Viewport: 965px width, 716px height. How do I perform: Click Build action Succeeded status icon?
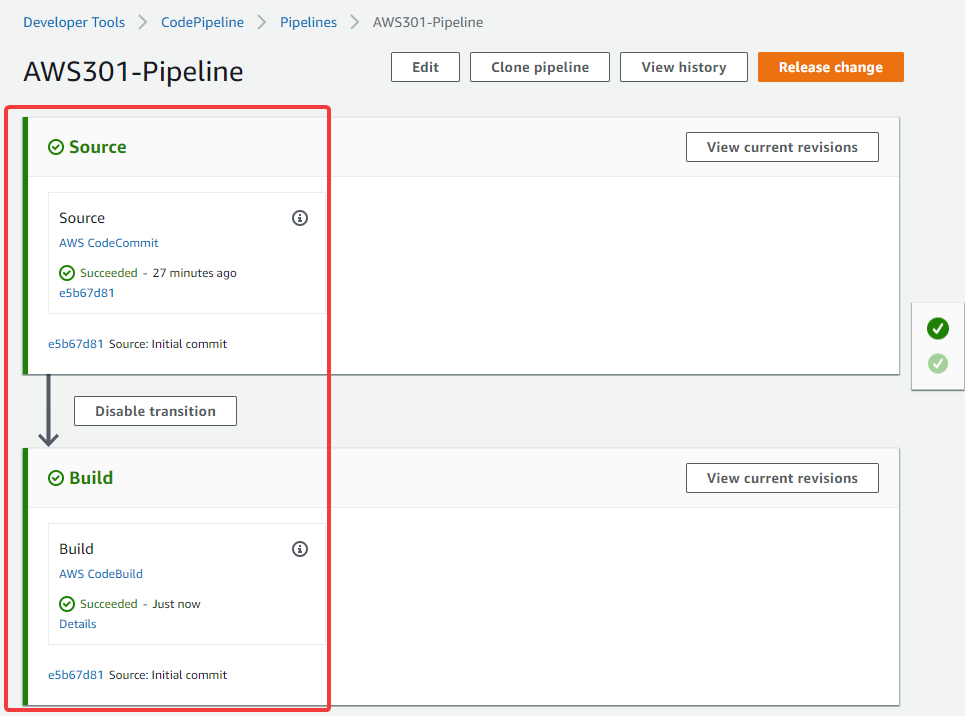67,604
